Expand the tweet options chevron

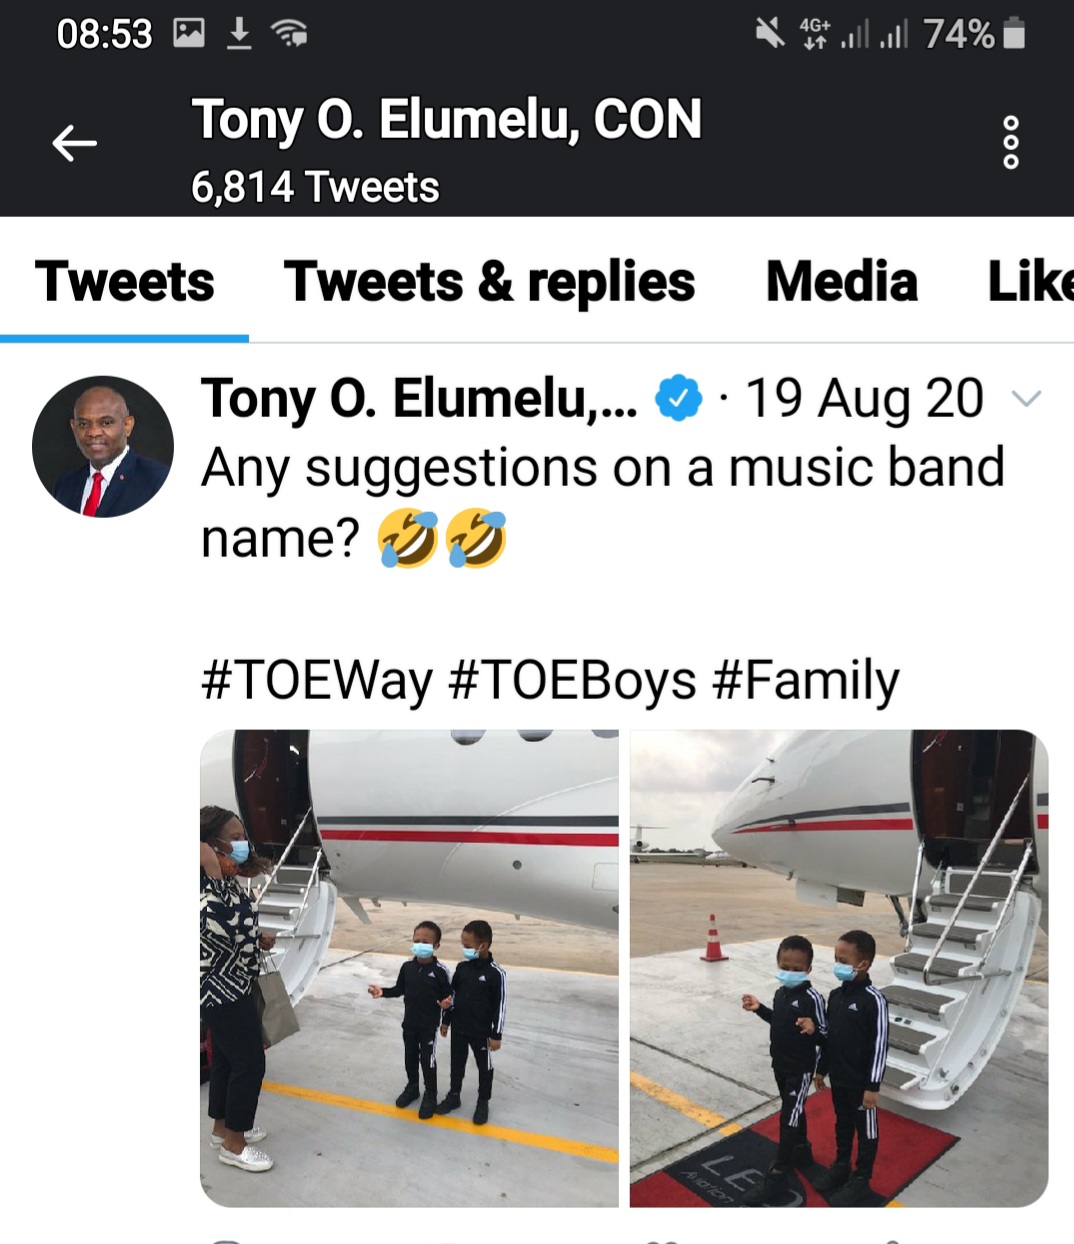(x=1027, y=399)
